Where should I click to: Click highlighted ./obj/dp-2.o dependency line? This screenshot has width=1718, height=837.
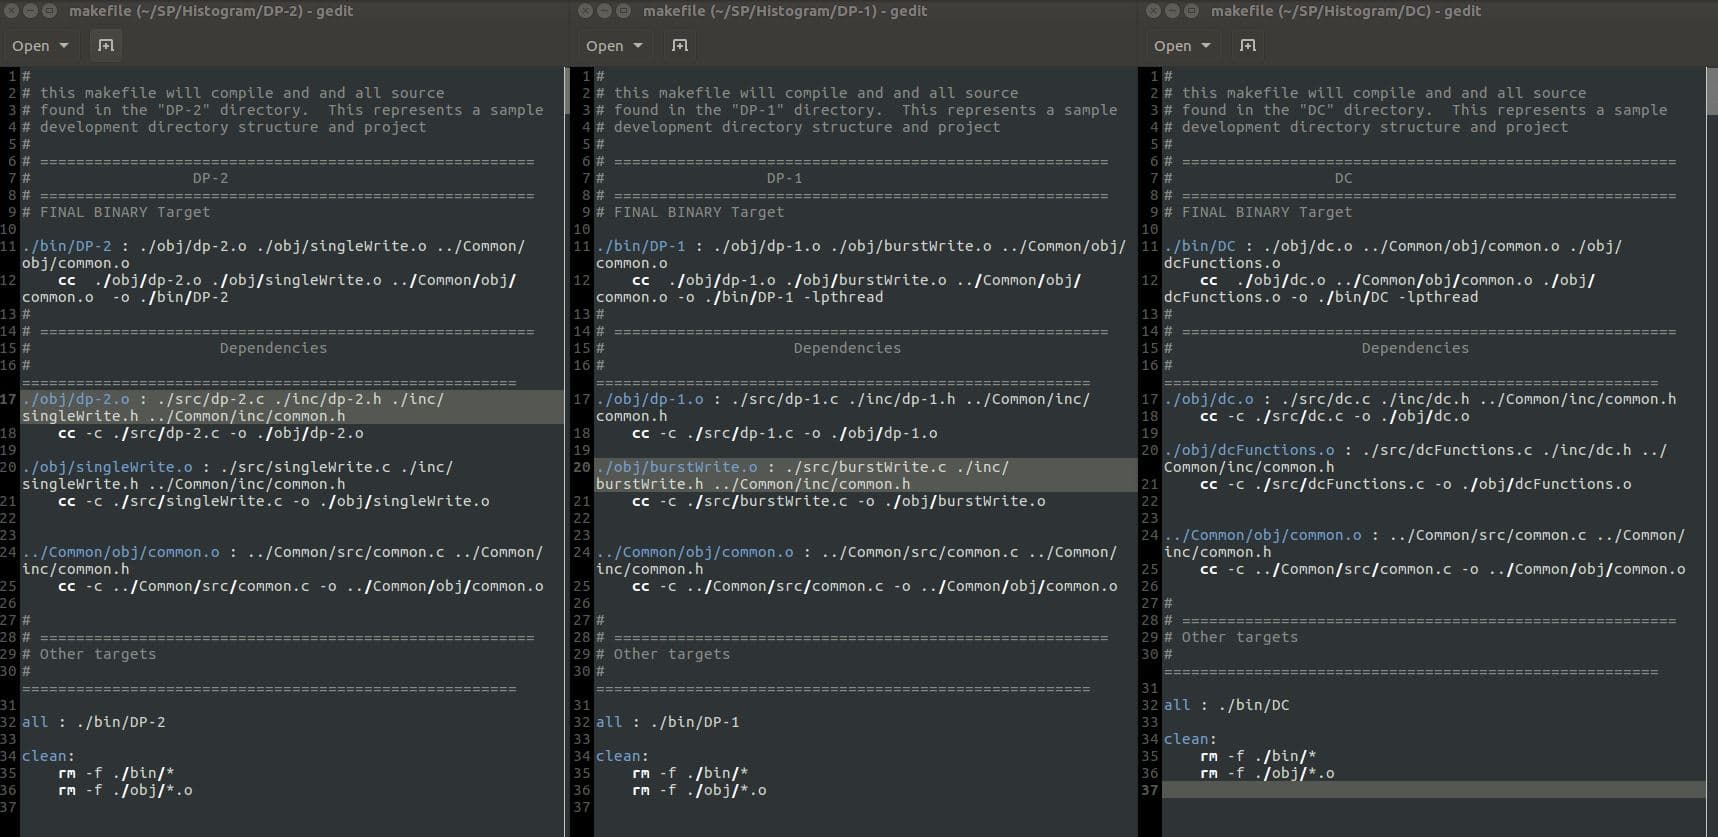[292, 407]
